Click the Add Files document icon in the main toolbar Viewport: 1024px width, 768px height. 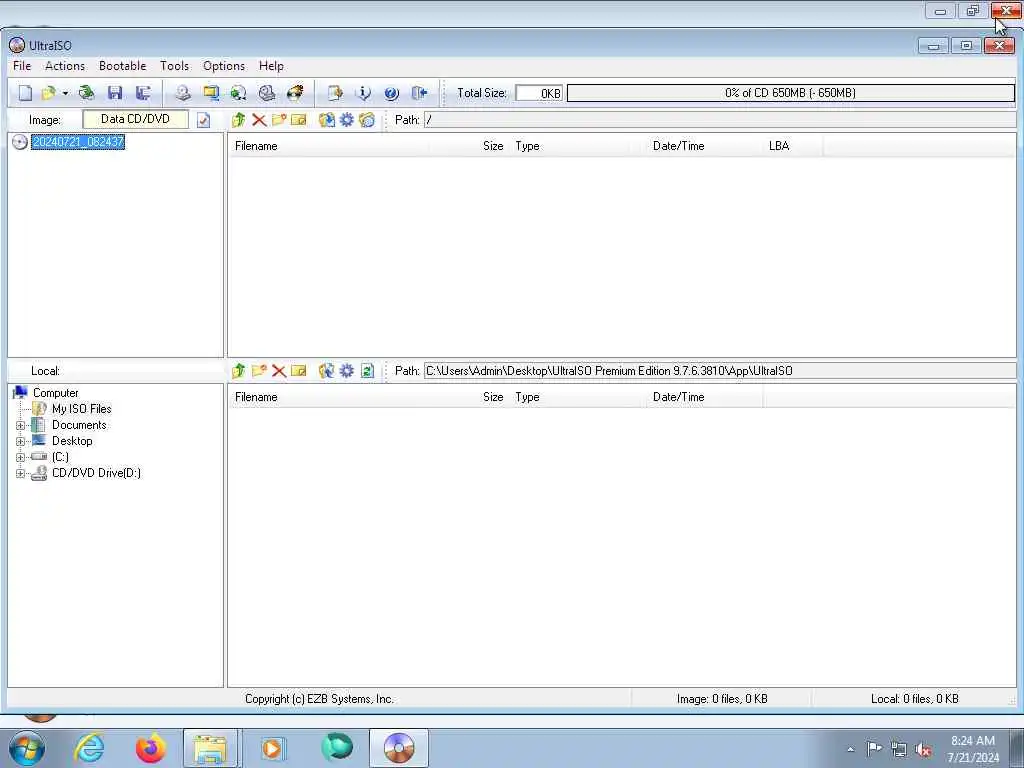[x=335, y=93]
